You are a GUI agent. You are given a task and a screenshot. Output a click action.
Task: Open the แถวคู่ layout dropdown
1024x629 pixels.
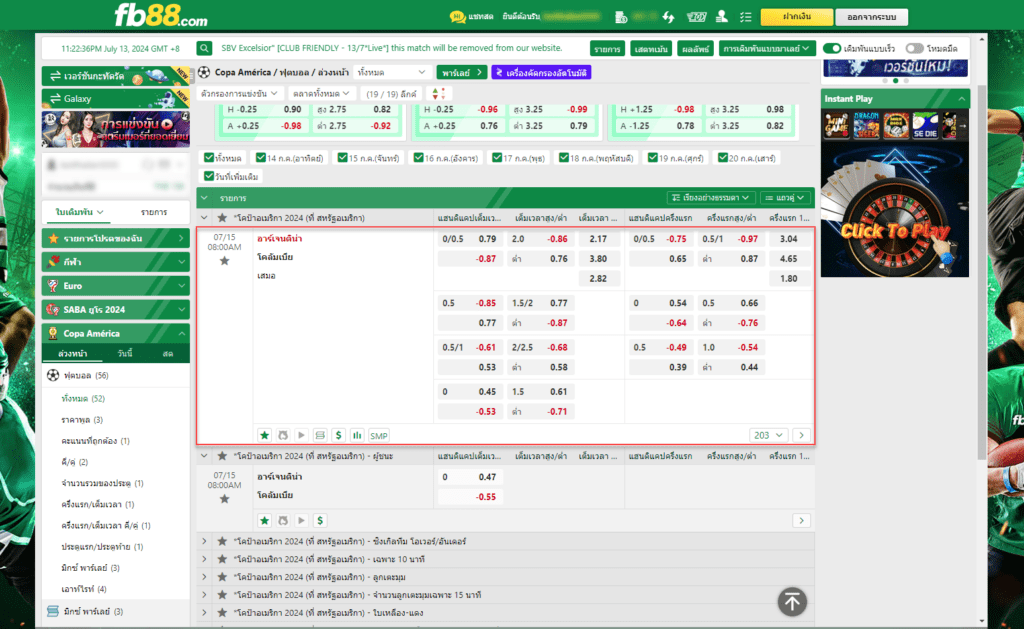click(x=785, y=197)
